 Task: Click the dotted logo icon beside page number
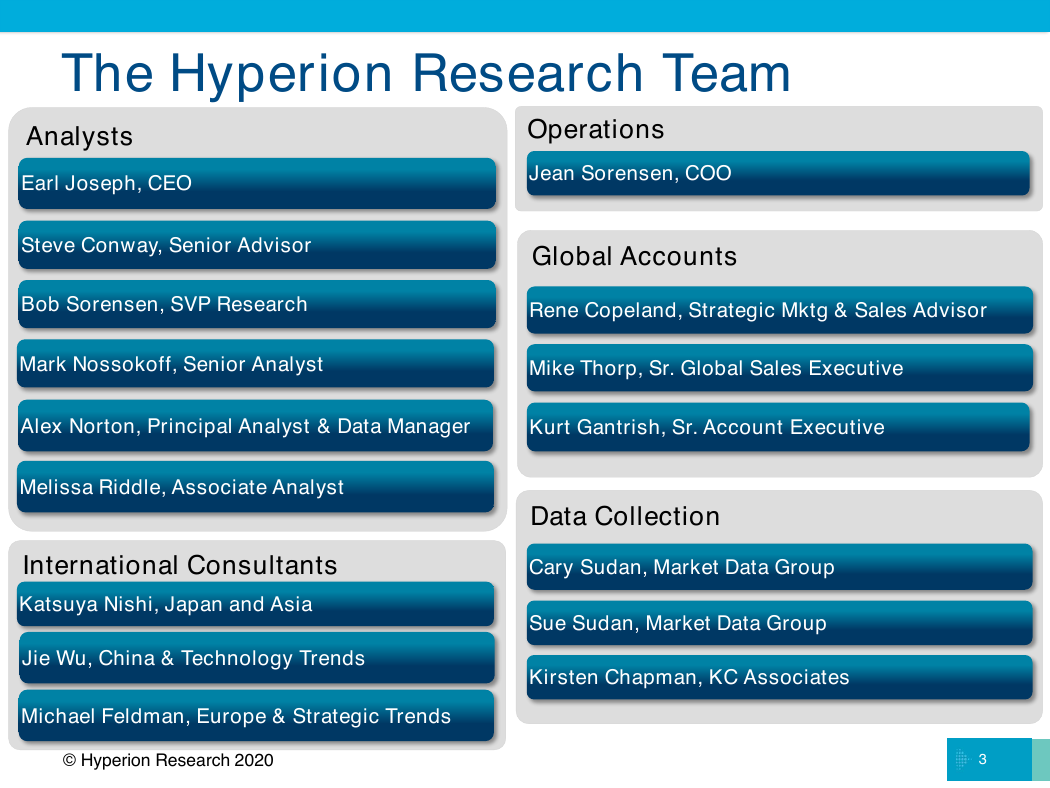(962, 759)
